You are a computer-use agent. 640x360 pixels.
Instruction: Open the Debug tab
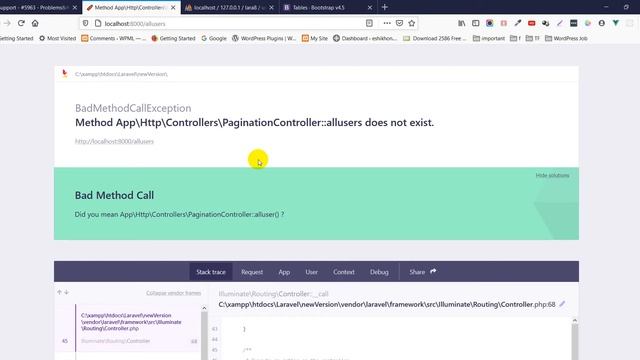point(379,272)
